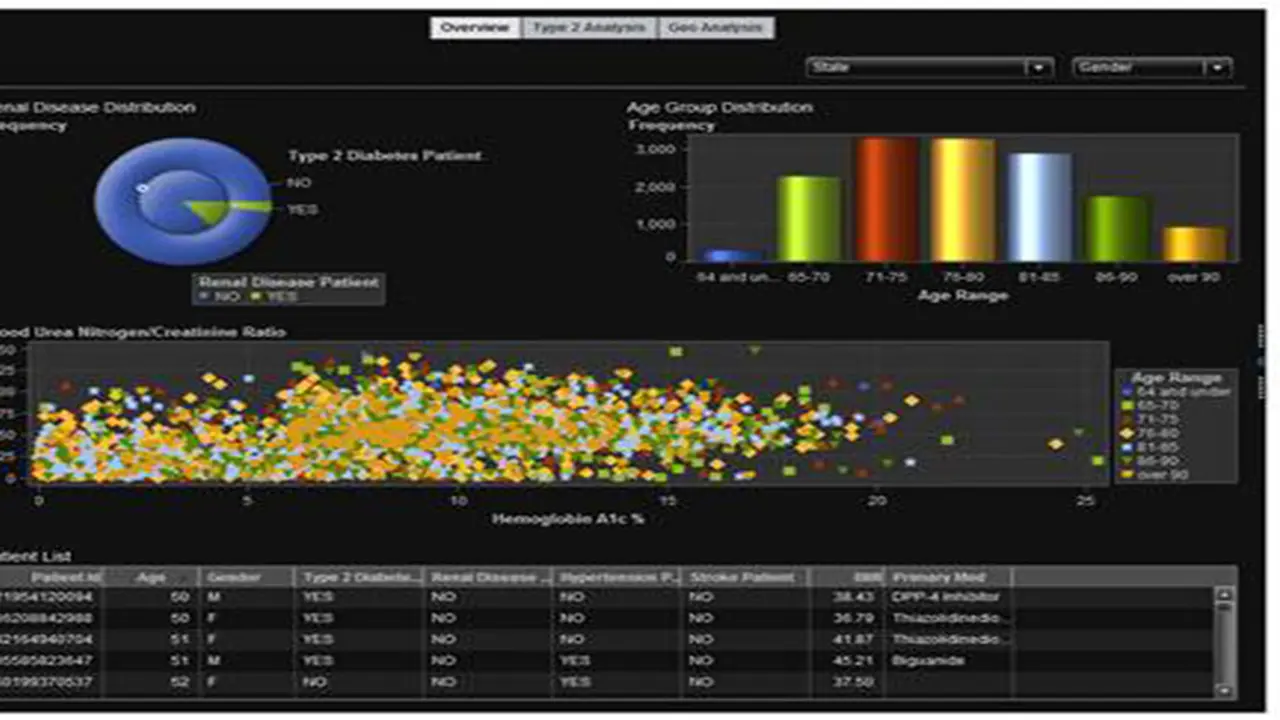1280x720 pixels.
Task: Click the 64 and under legend marker
Action: coord(1128,392)
